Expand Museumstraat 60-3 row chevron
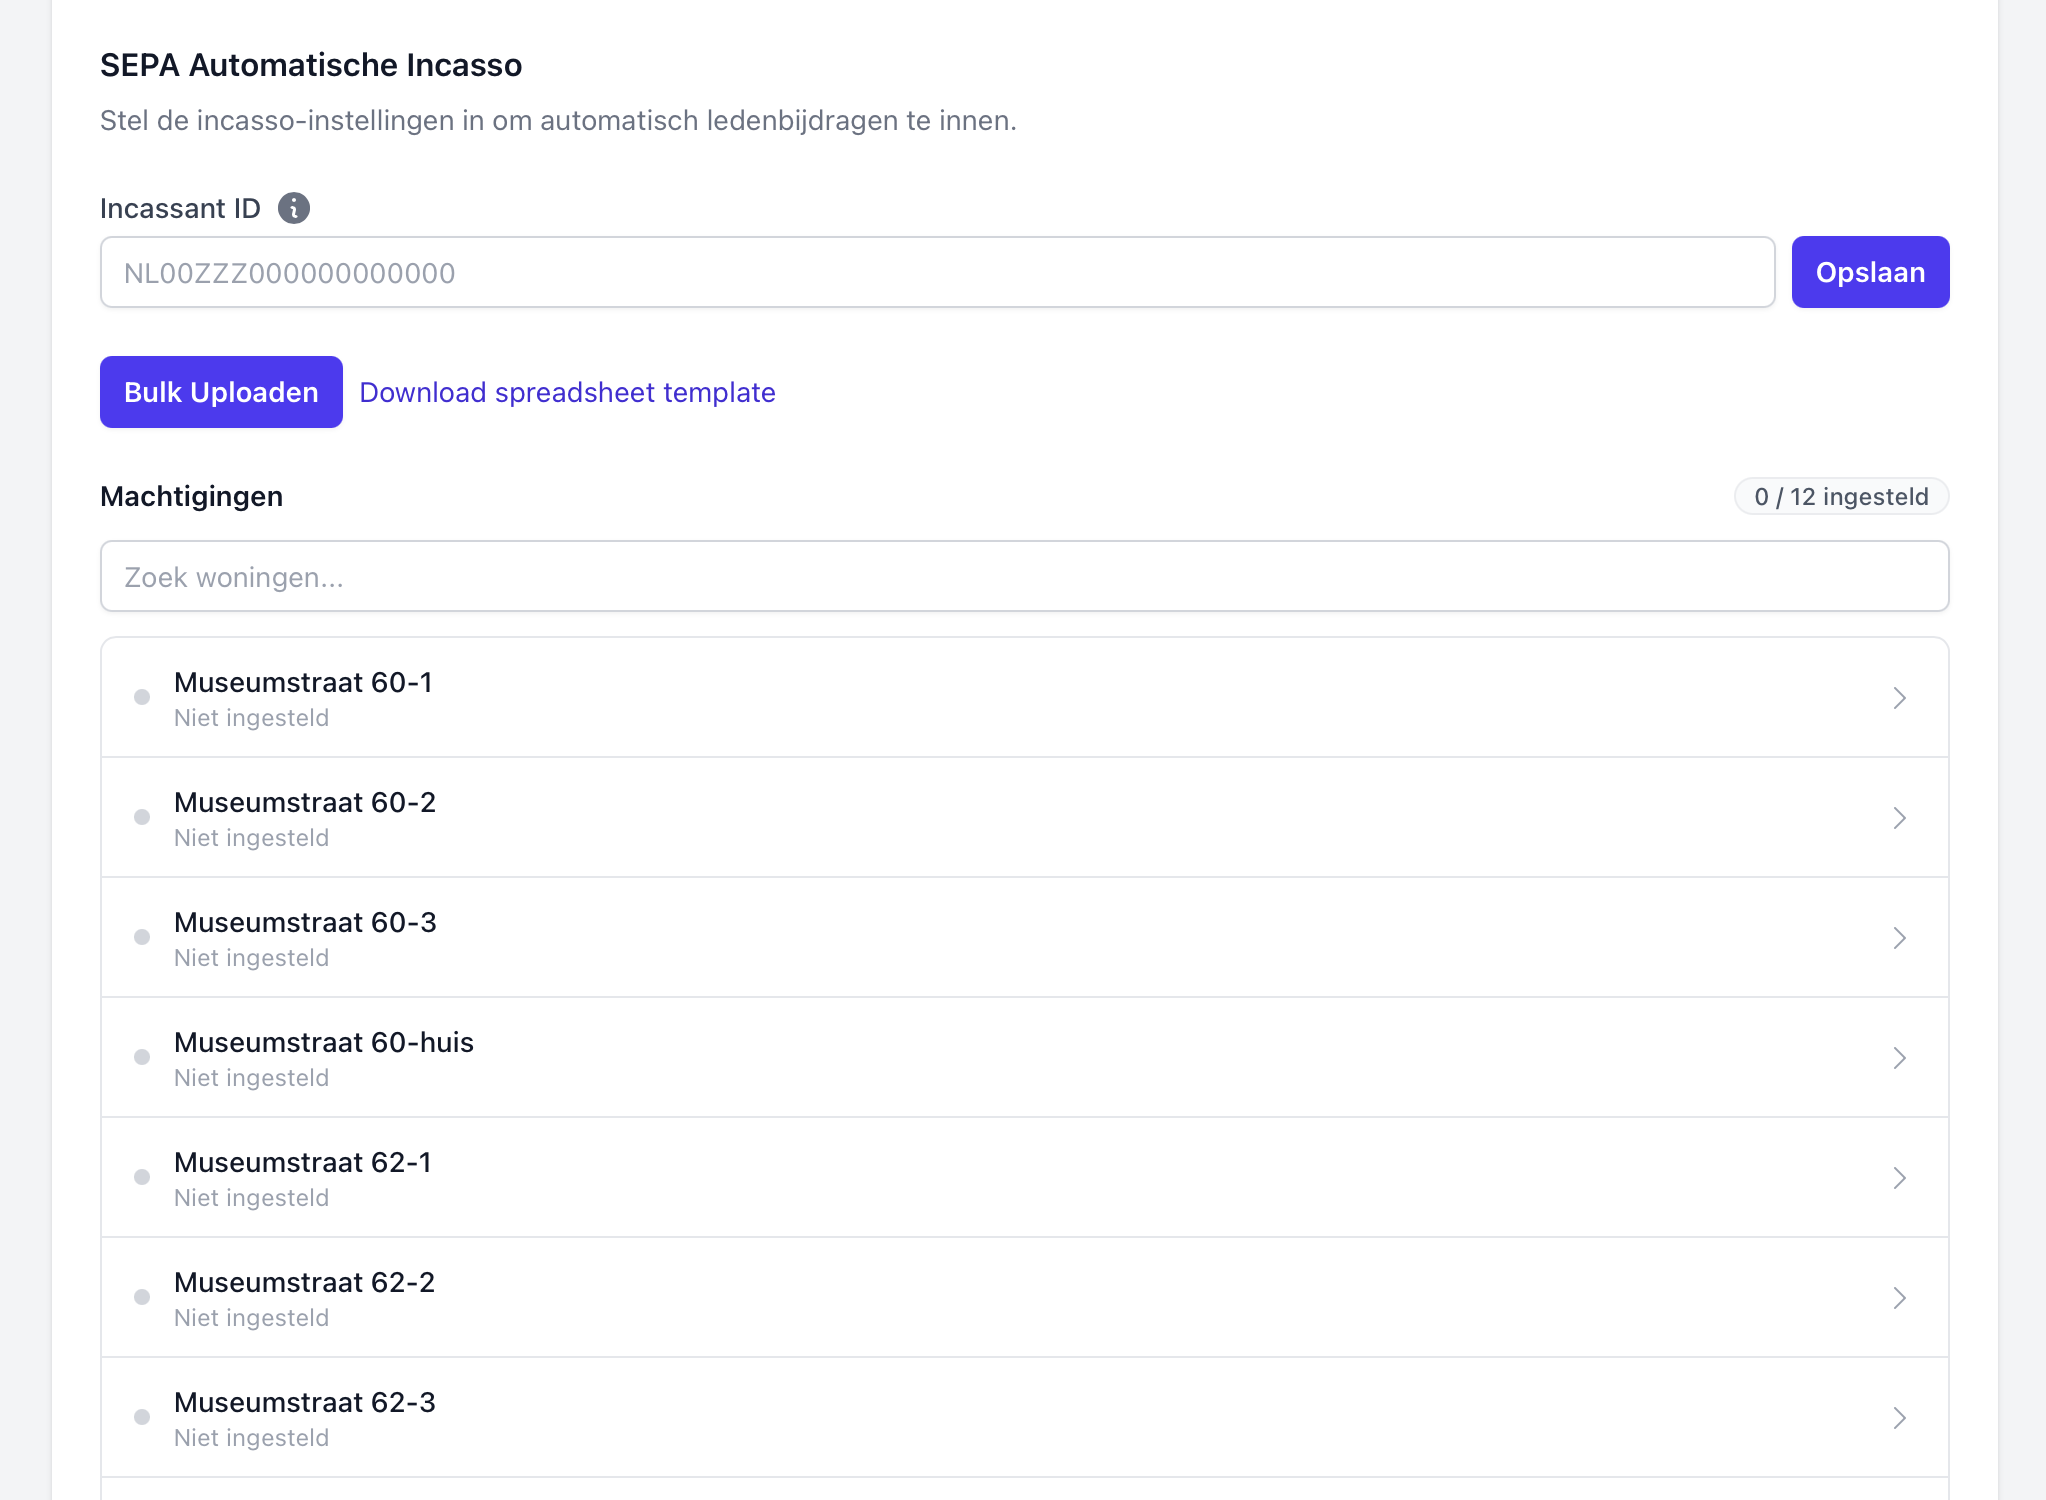Viewport: 2046px width, 1500px height. click(x=1899, y=938)
